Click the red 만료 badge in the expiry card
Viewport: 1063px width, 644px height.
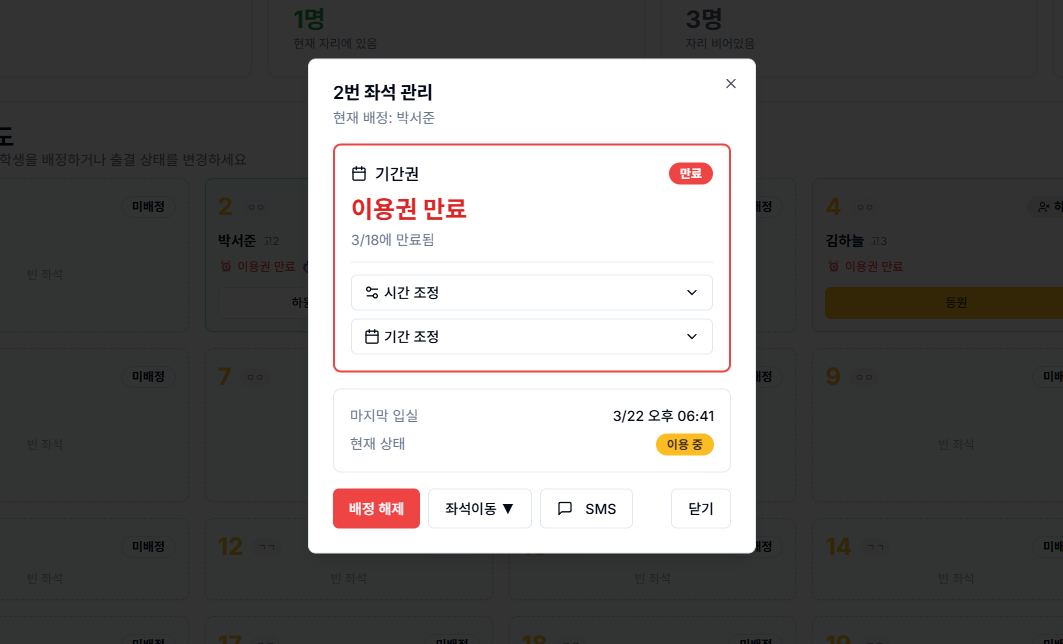pos(690,173)
